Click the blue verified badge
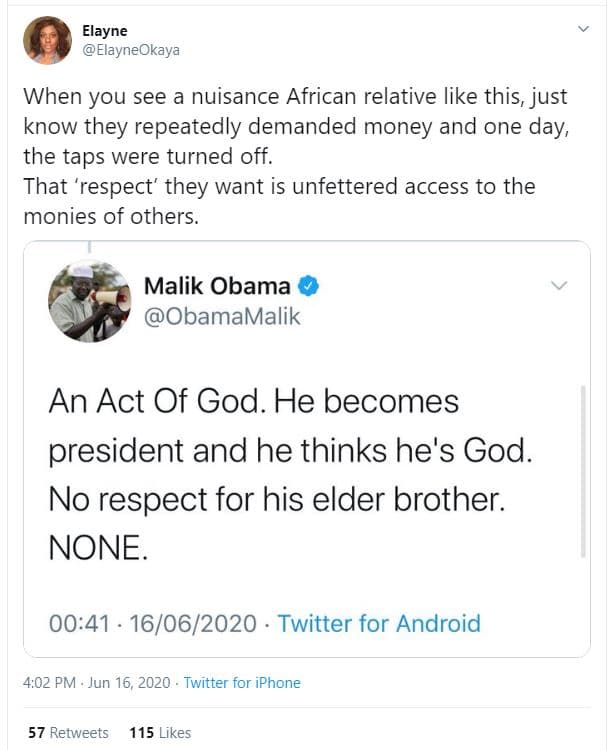 click(309, 287)
